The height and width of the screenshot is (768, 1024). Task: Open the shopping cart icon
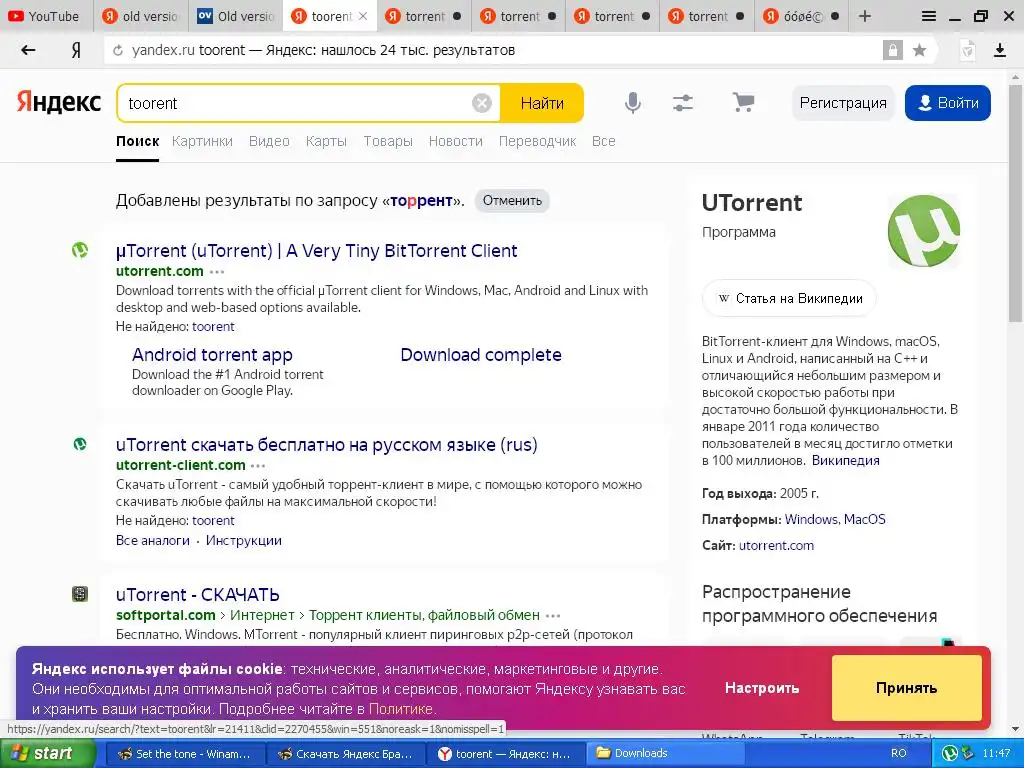(x=743, y=102)
